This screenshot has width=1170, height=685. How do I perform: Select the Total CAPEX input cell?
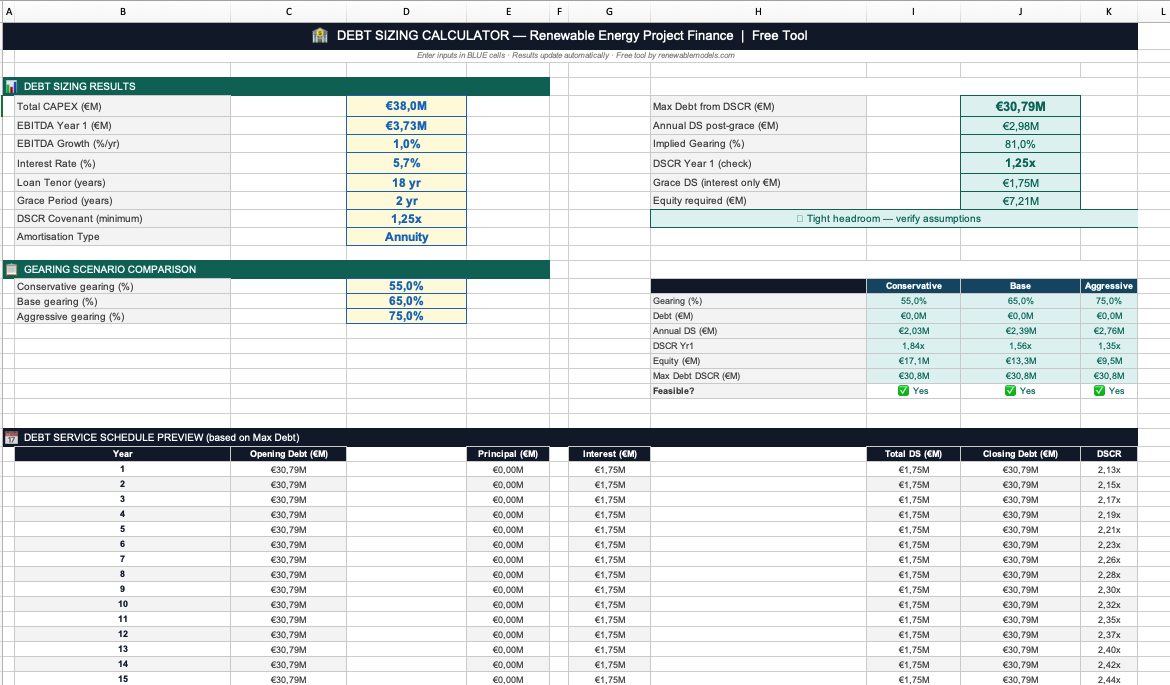[407, 106]
